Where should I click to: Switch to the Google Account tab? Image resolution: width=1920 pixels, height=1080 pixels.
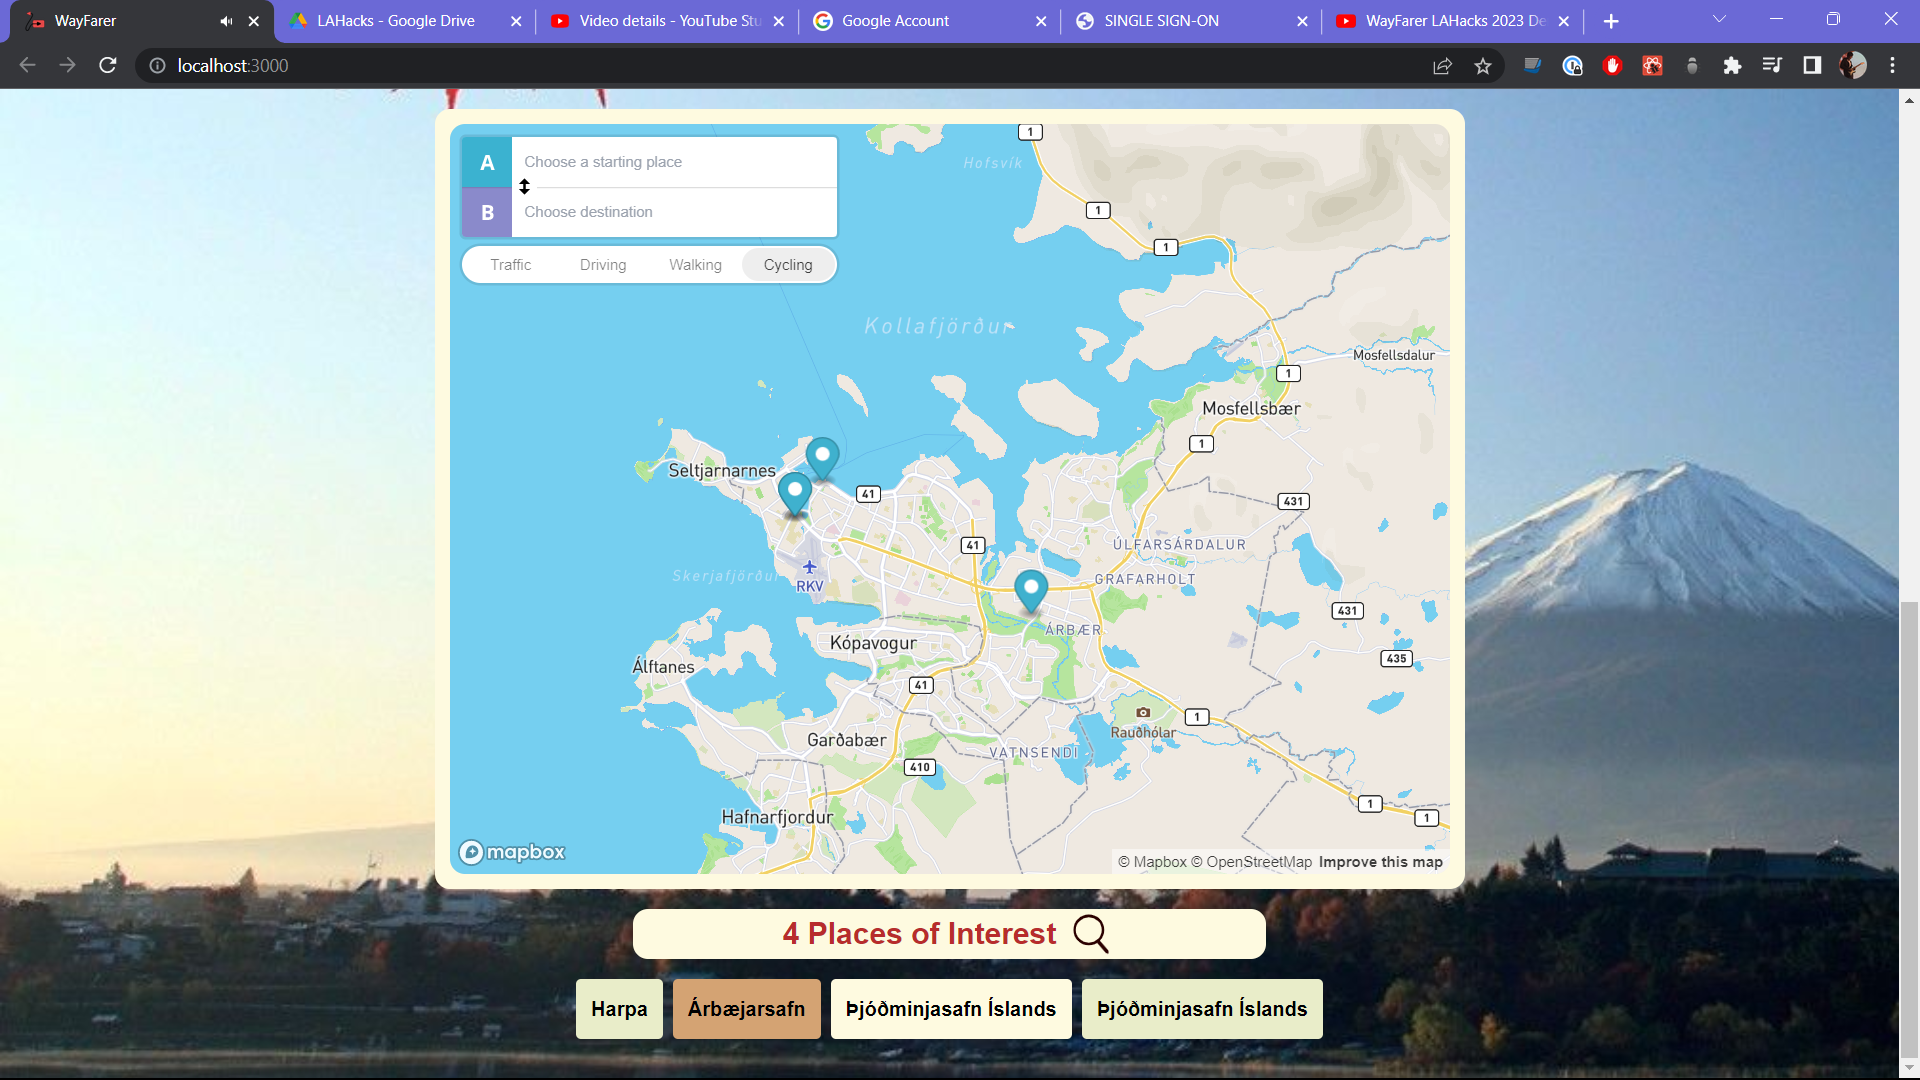click(895, 21)
